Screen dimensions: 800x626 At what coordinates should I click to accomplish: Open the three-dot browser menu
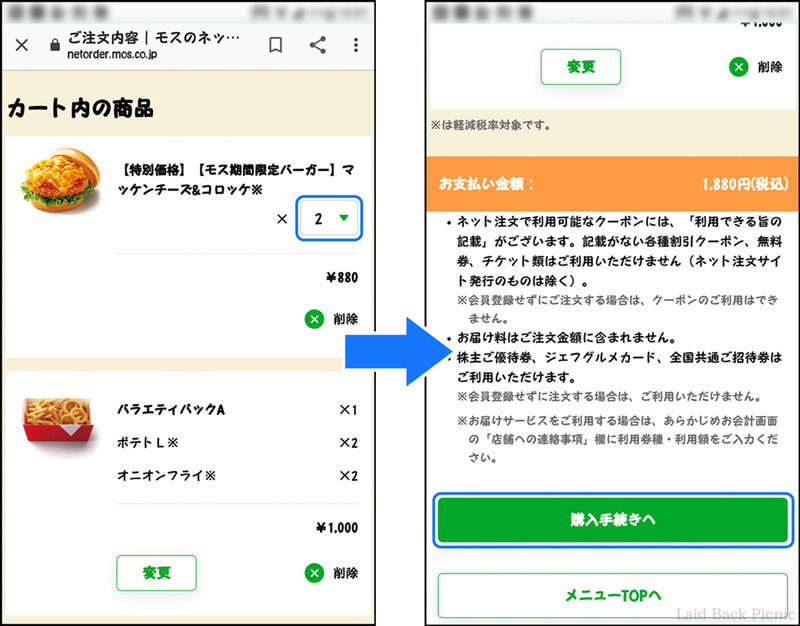pyautogui.click(x=356, y=45)
